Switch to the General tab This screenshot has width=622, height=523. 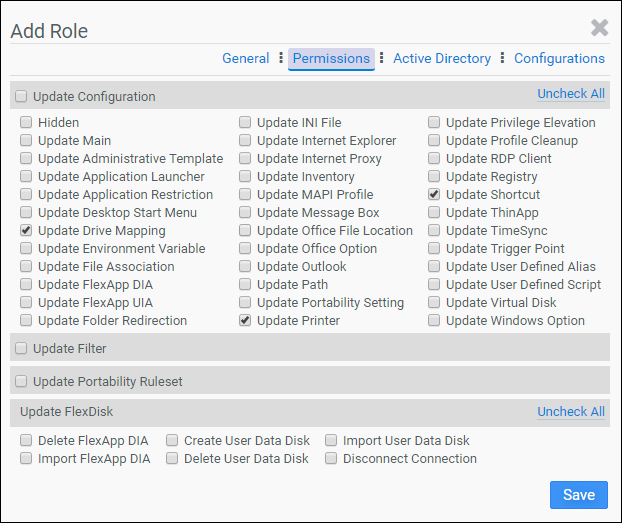(x=245, y=59)
